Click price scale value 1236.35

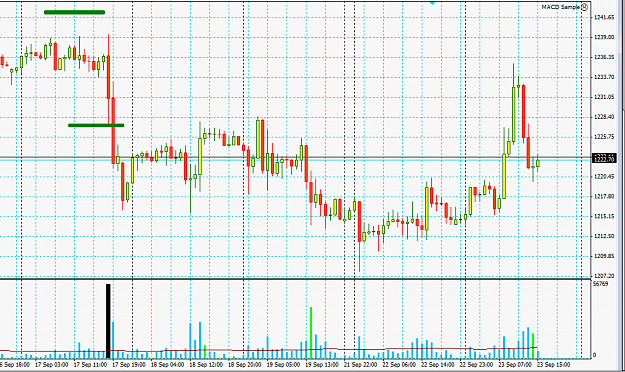[604, 57]
